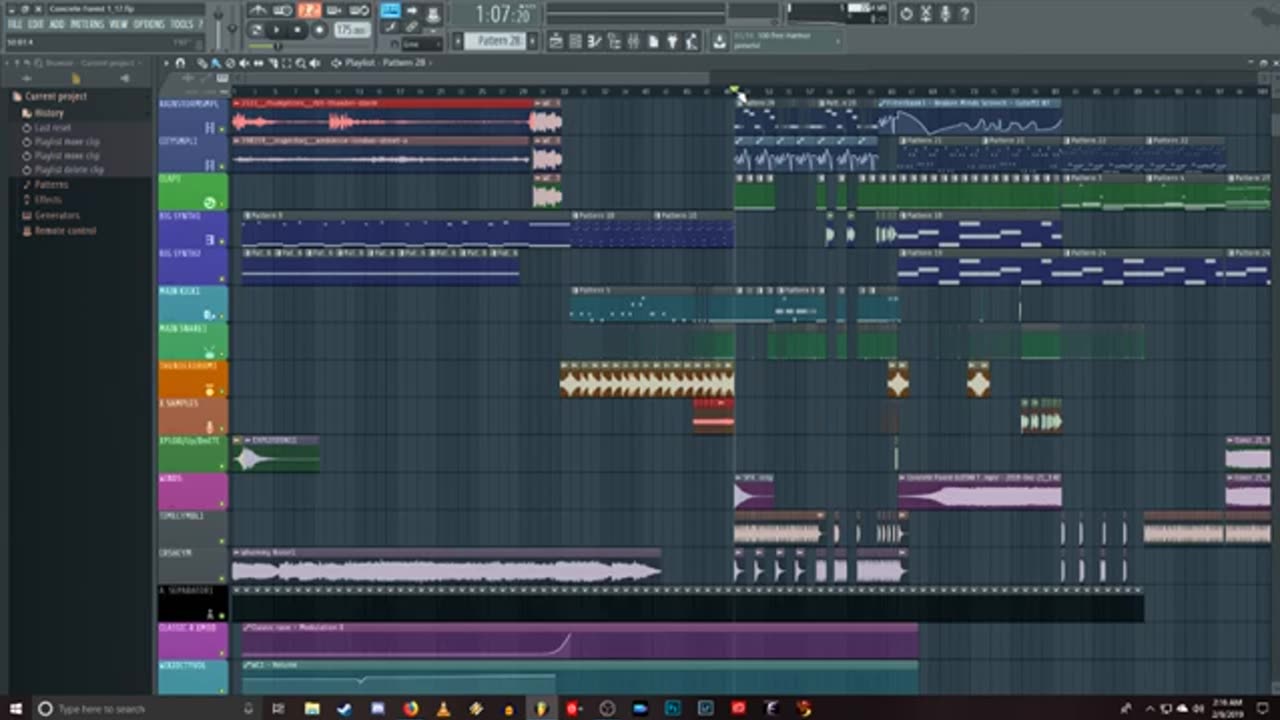The height and width of the screenshot is (720, 1280).
Task: Open Firefox from Windows taskbar
Action: click(410, 709)
